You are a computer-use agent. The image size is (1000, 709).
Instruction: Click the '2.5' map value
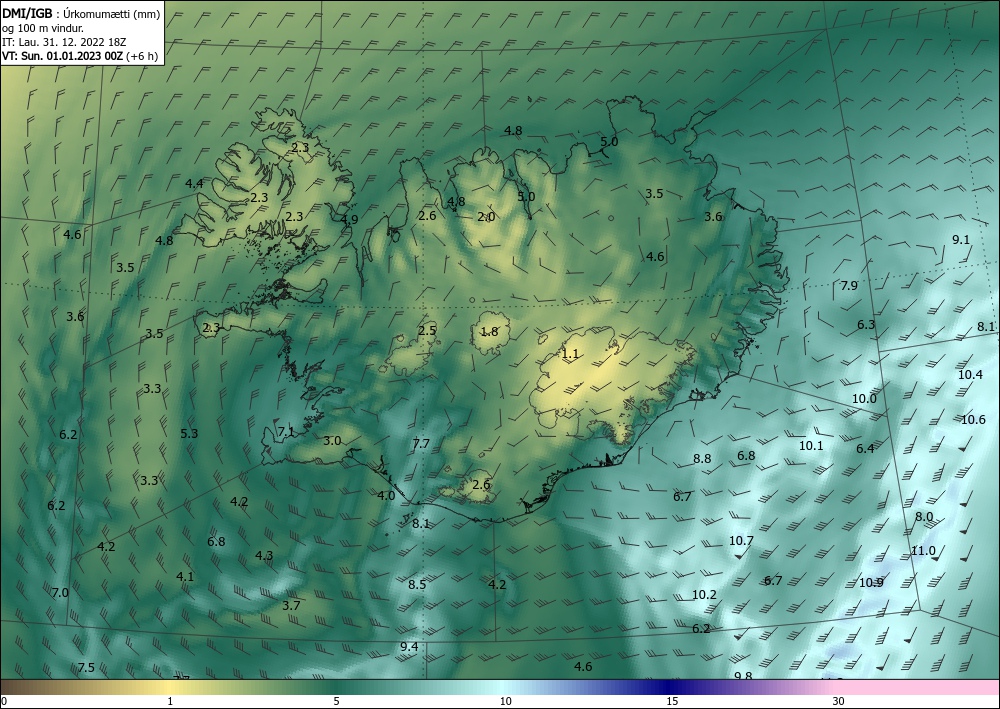pos(427,330)
